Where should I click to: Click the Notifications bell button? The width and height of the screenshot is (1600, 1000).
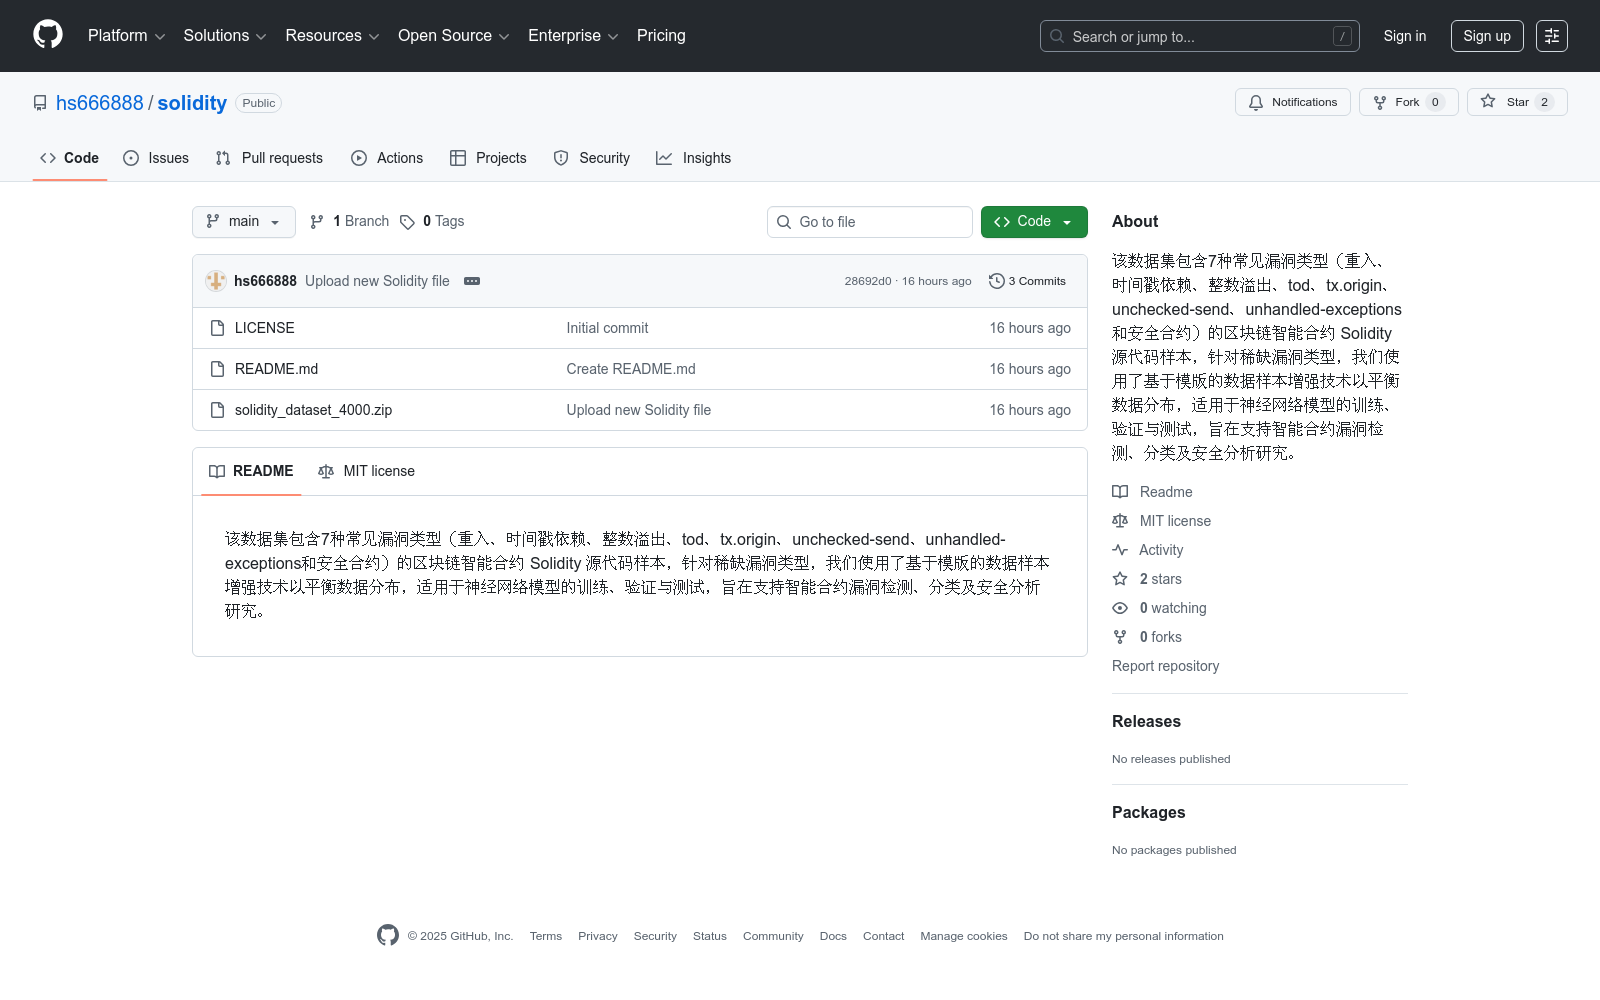coord(1293,102)
